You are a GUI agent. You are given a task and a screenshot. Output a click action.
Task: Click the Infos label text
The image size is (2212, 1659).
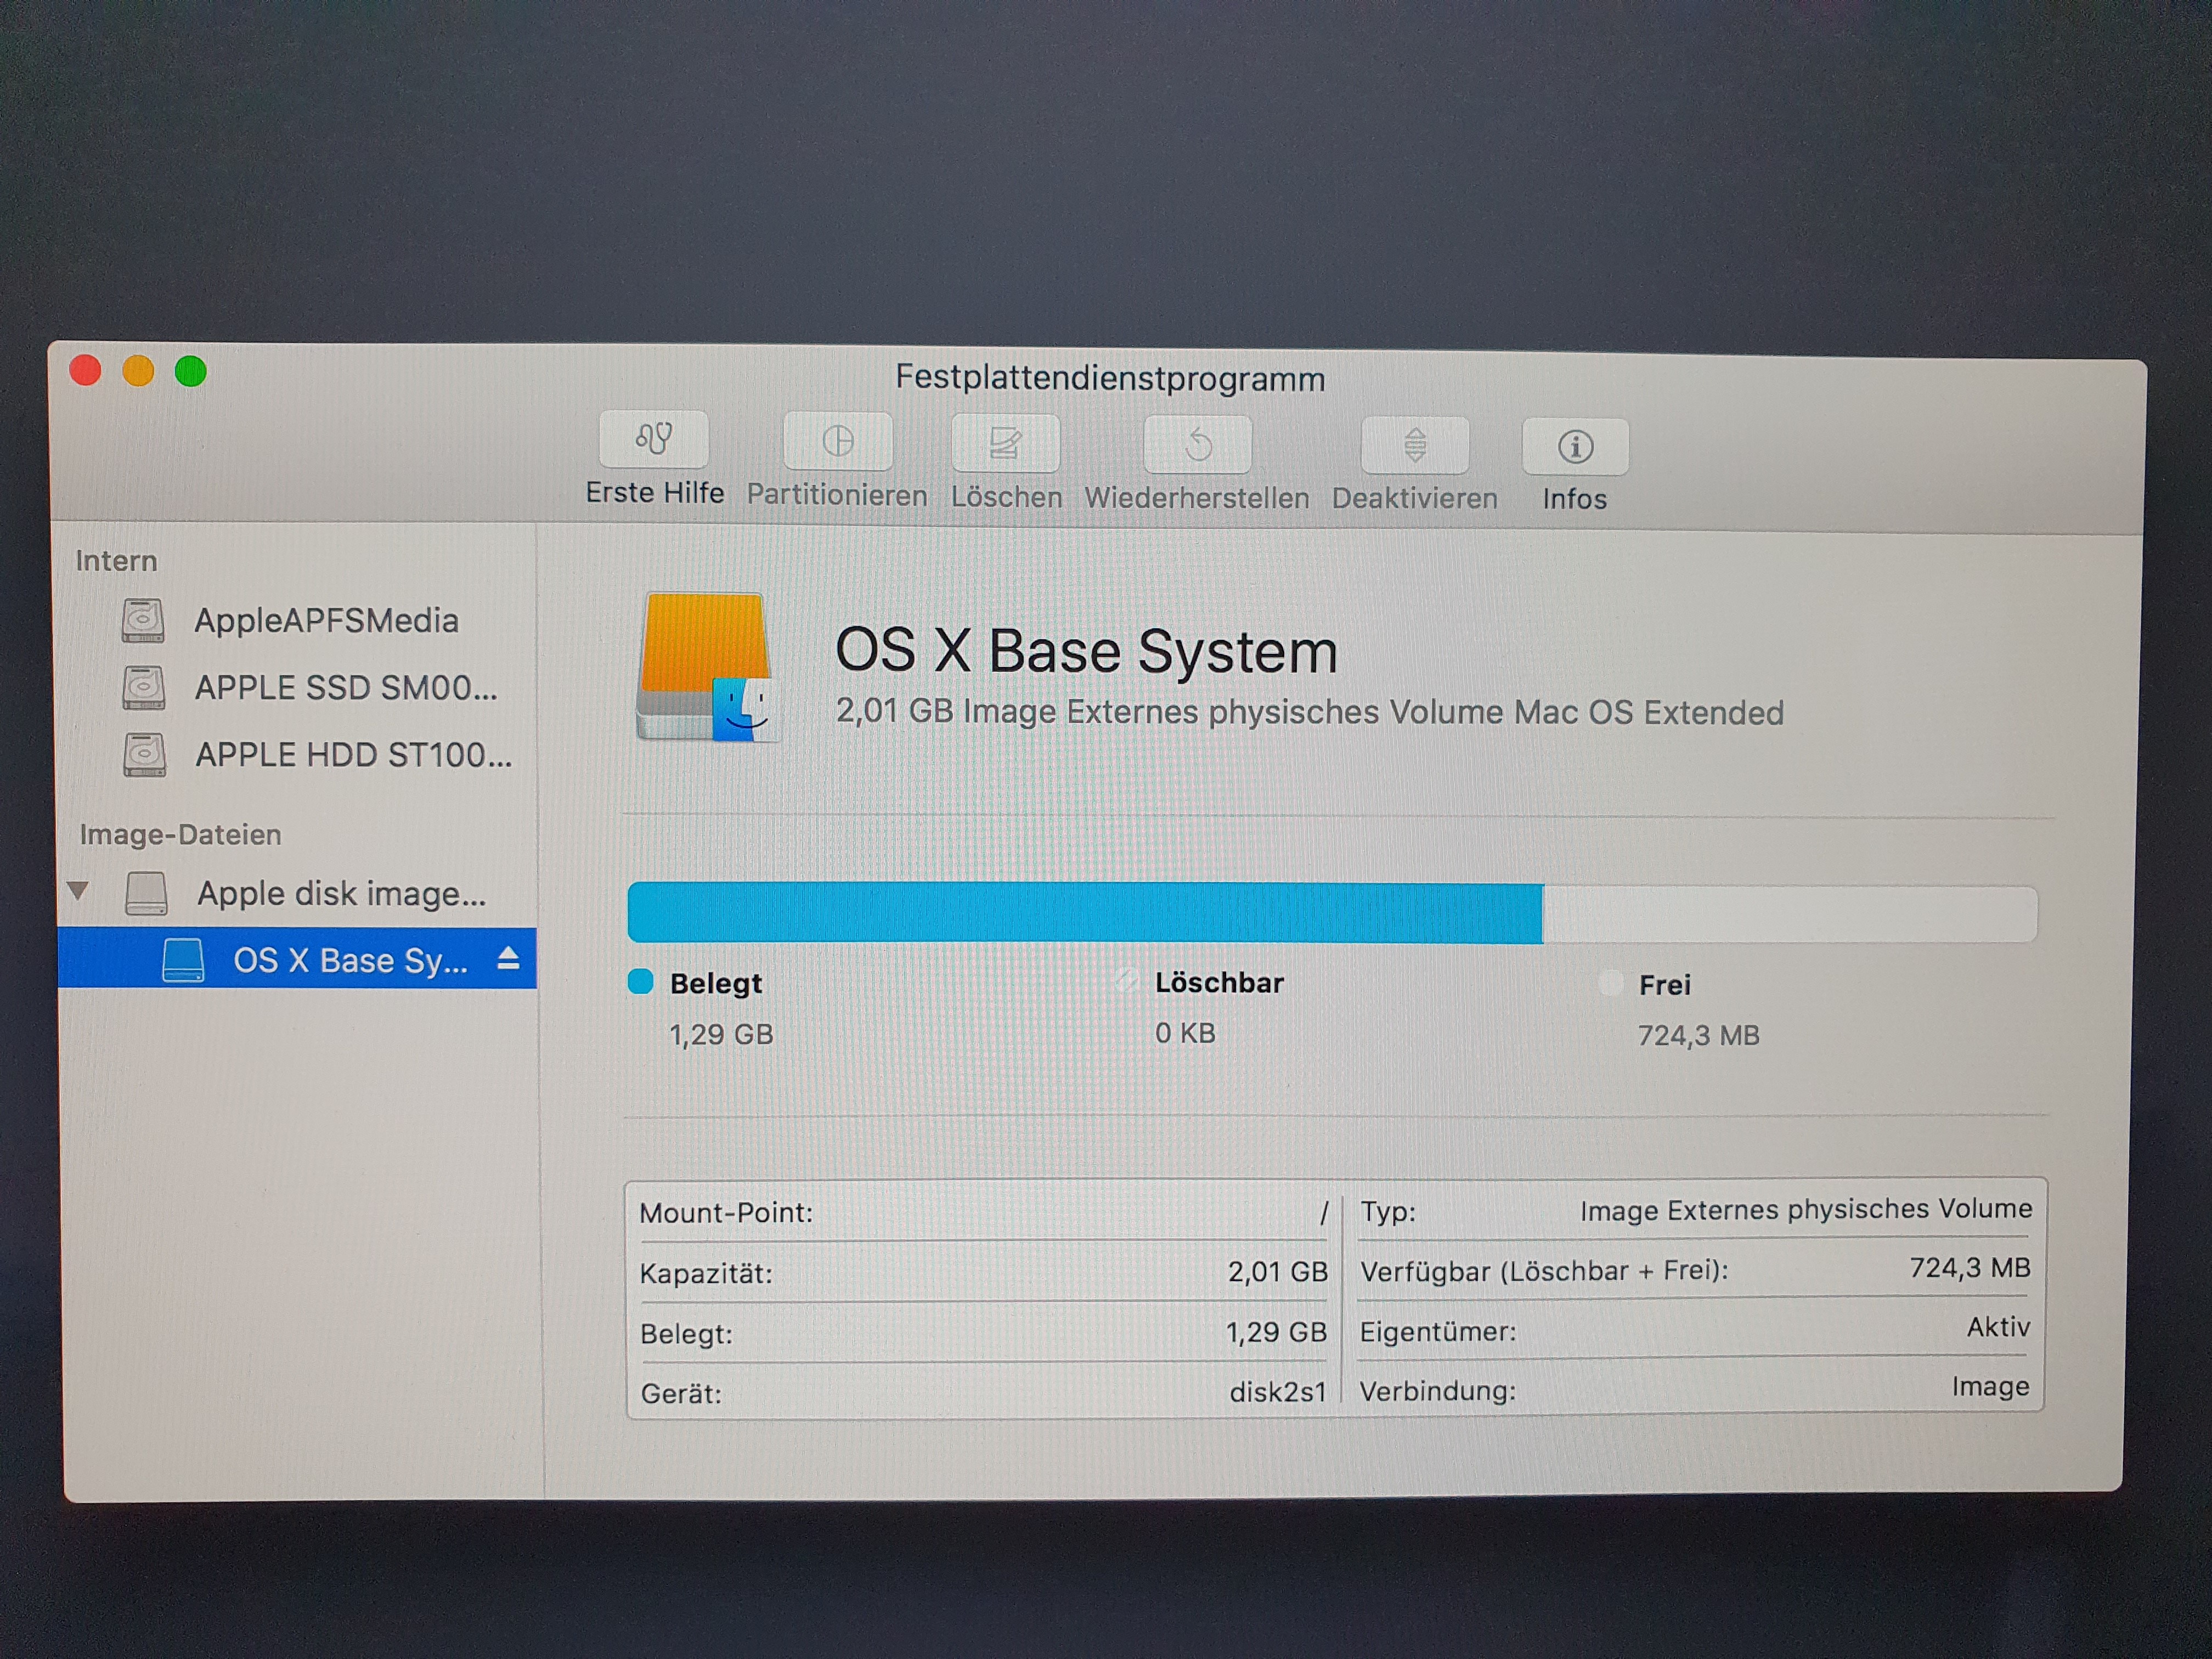(1574, 499)
